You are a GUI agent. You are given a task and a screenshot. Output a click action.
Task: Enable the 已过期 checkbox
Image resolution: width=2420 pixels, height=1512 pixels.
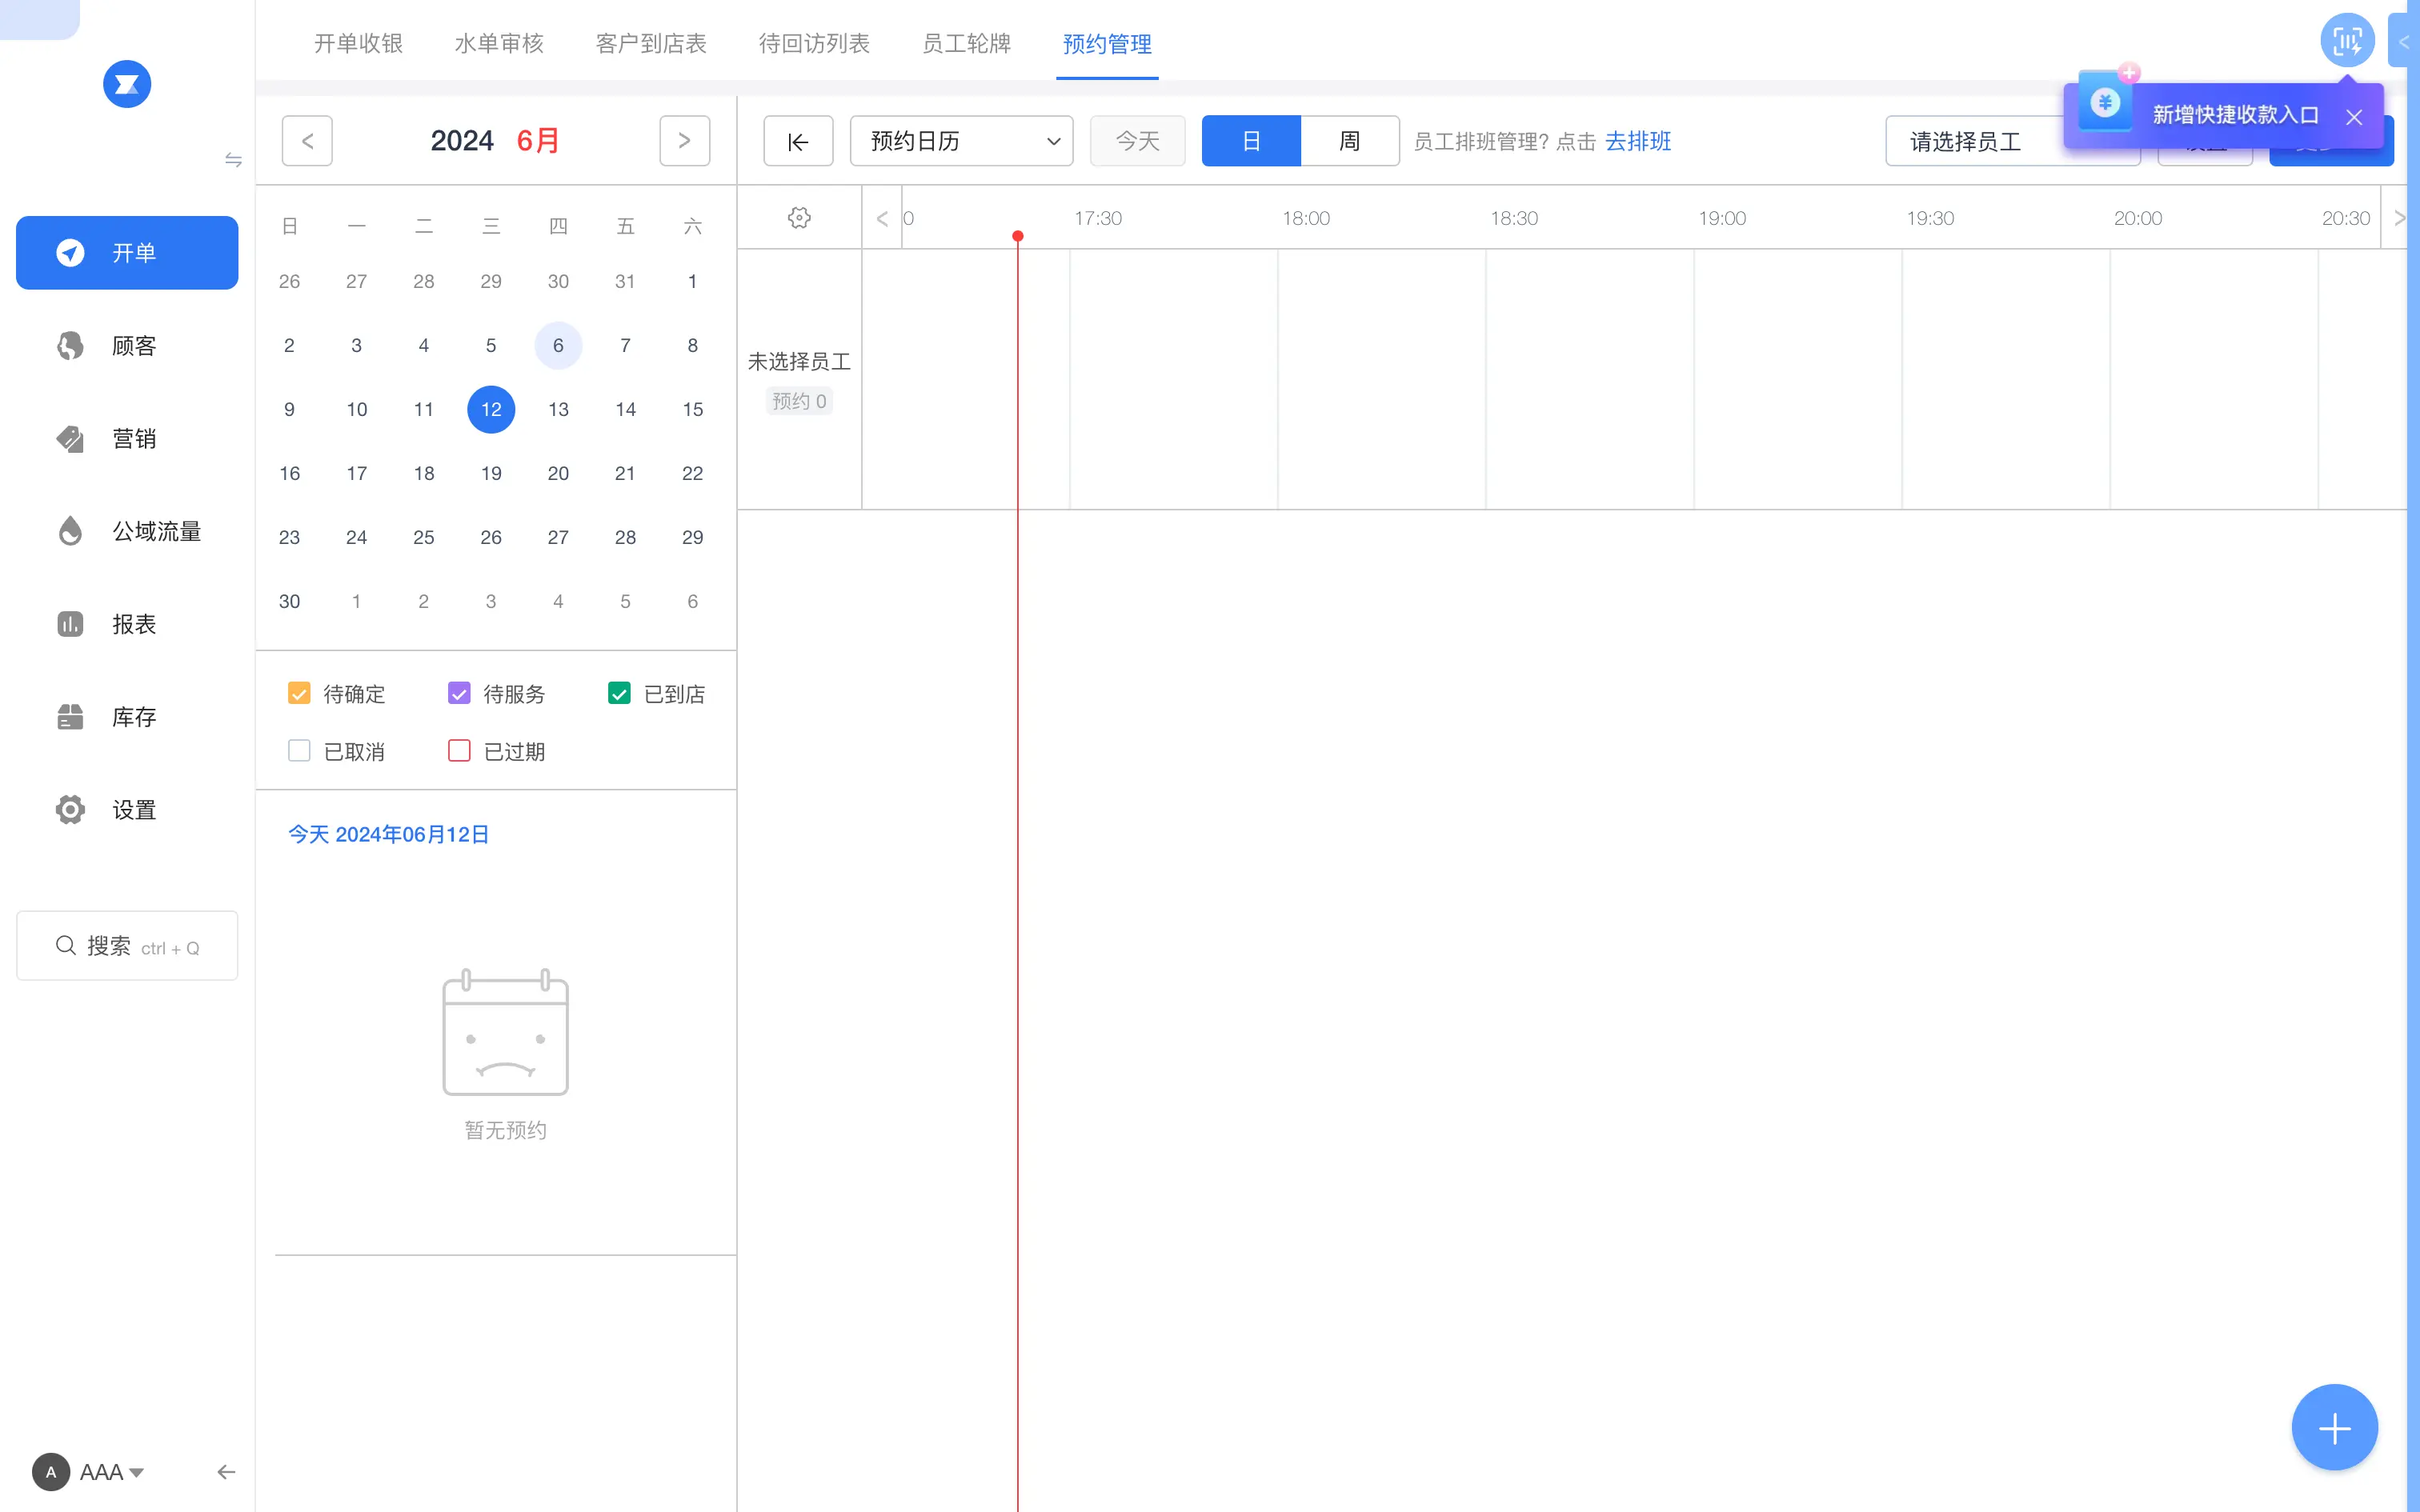[459, 751]
